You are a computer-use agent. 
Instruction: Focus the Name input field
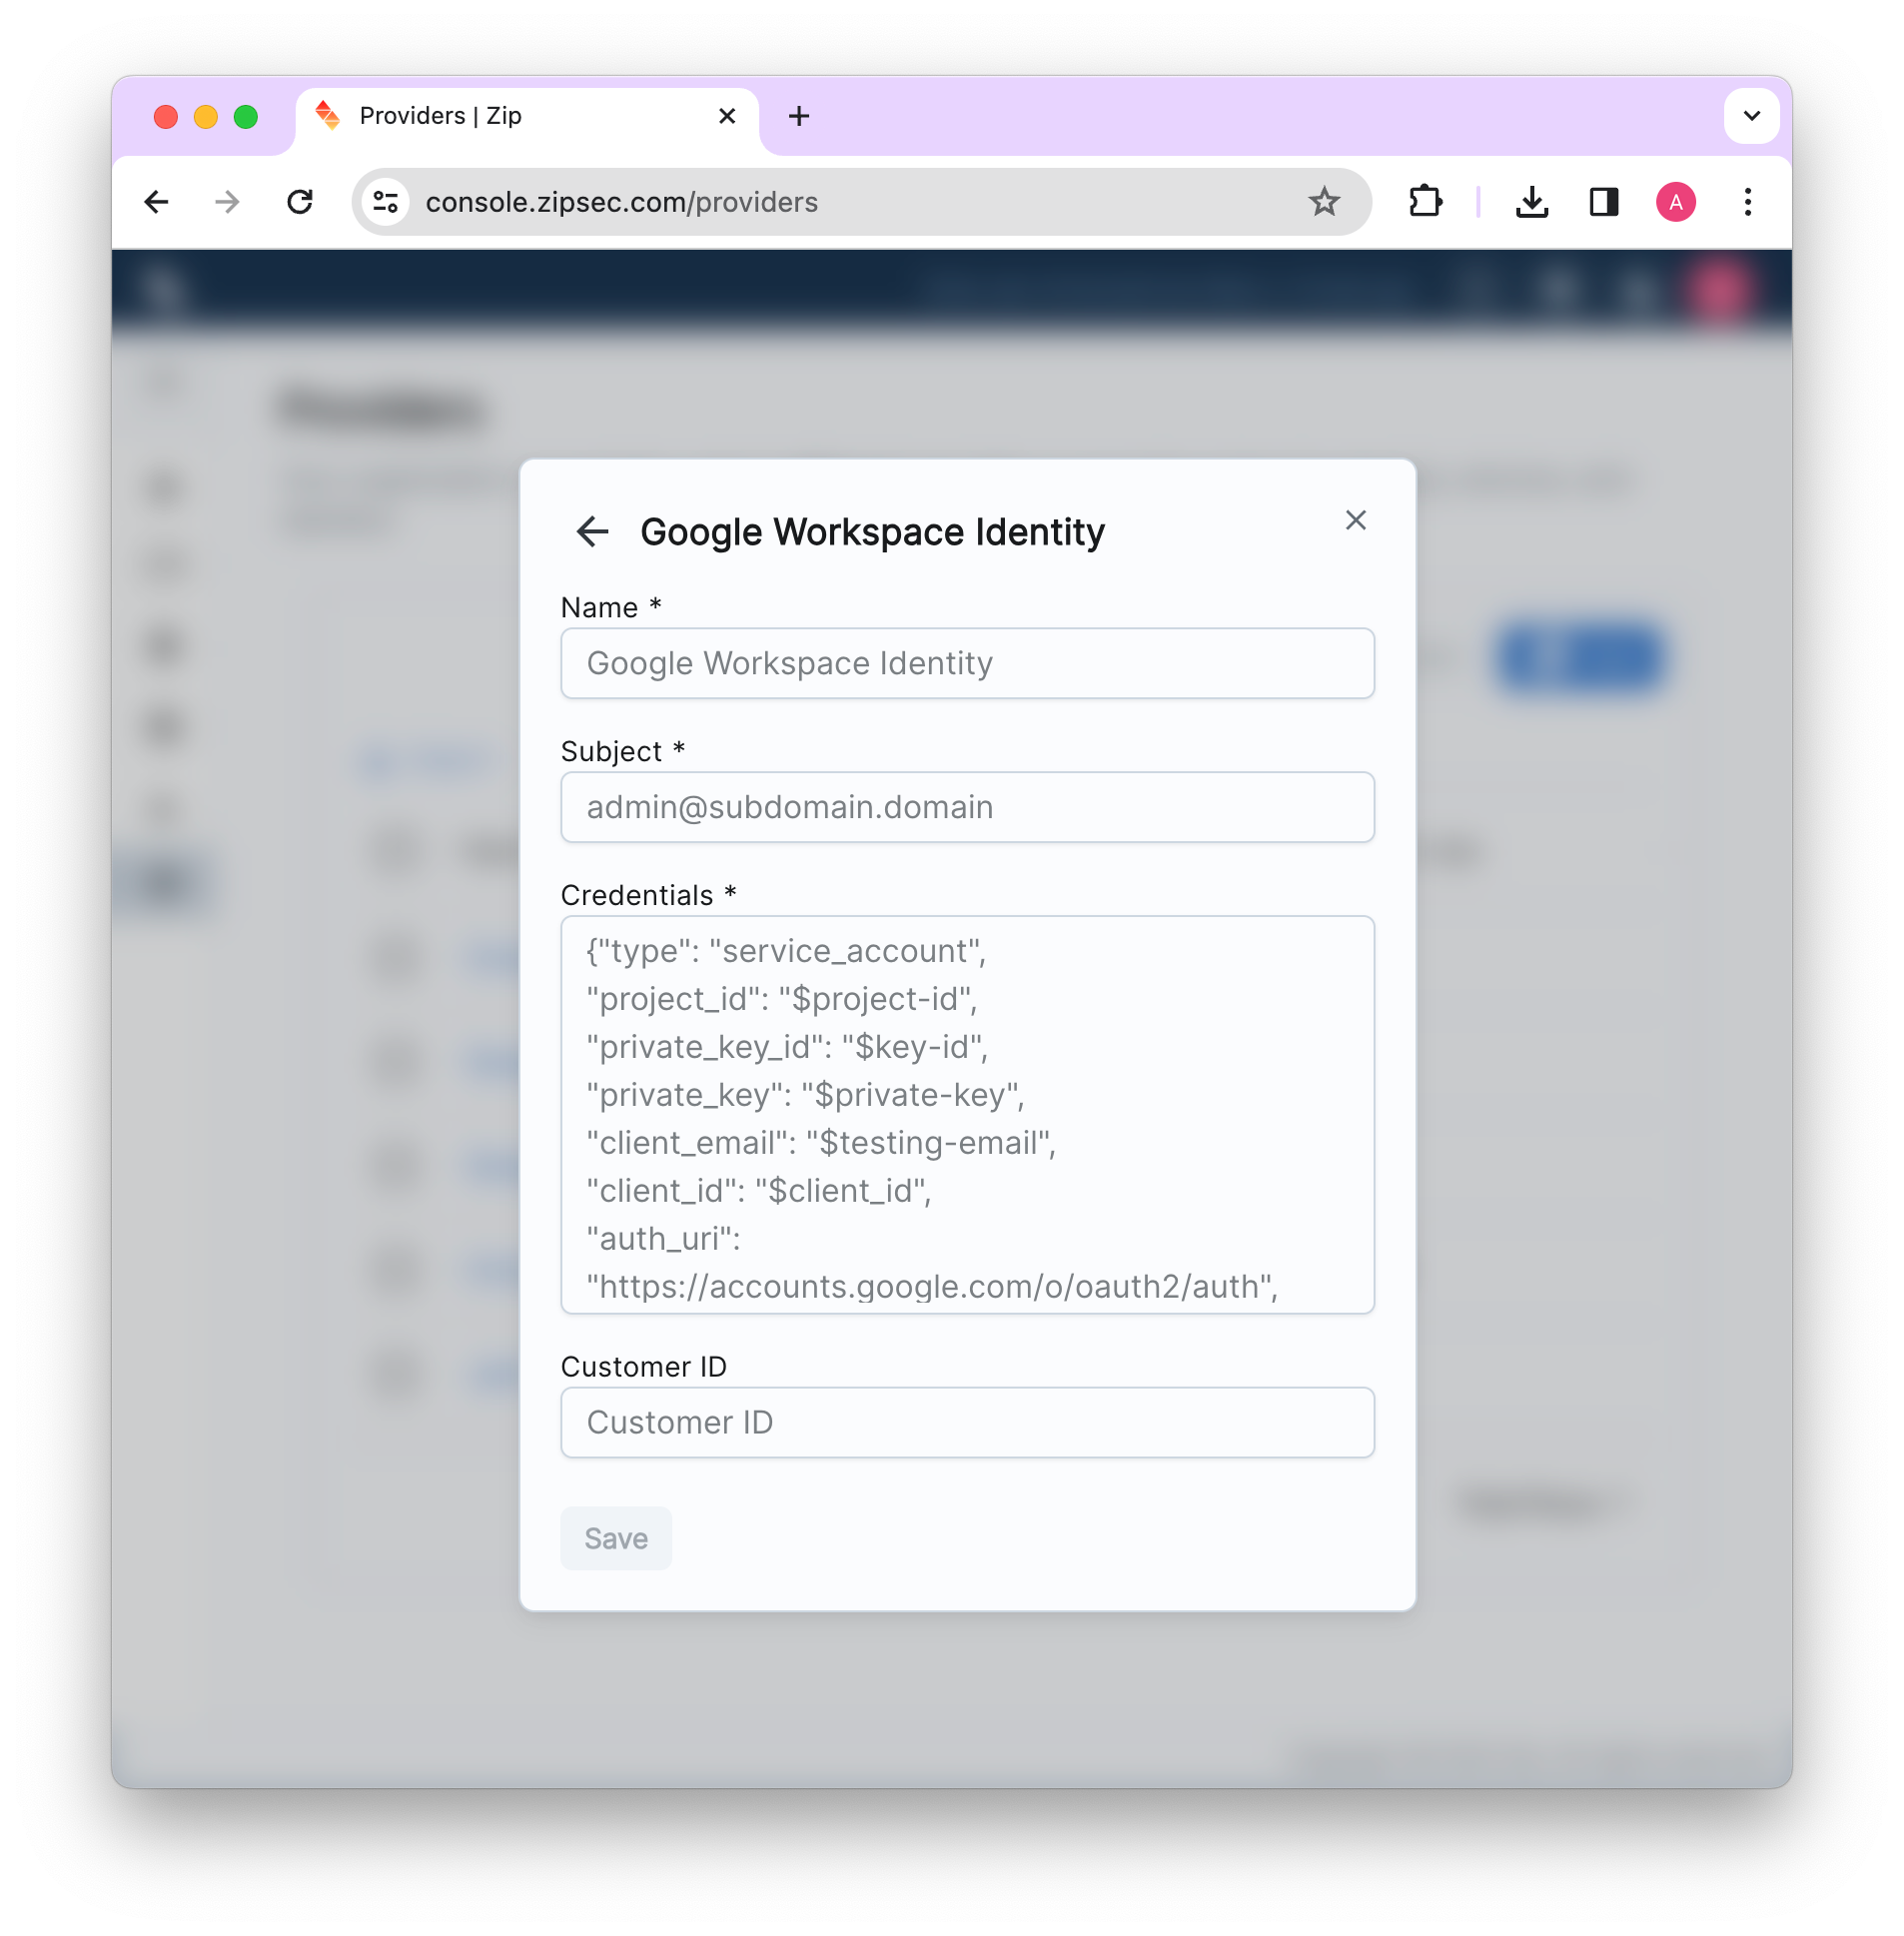point(967,663)
